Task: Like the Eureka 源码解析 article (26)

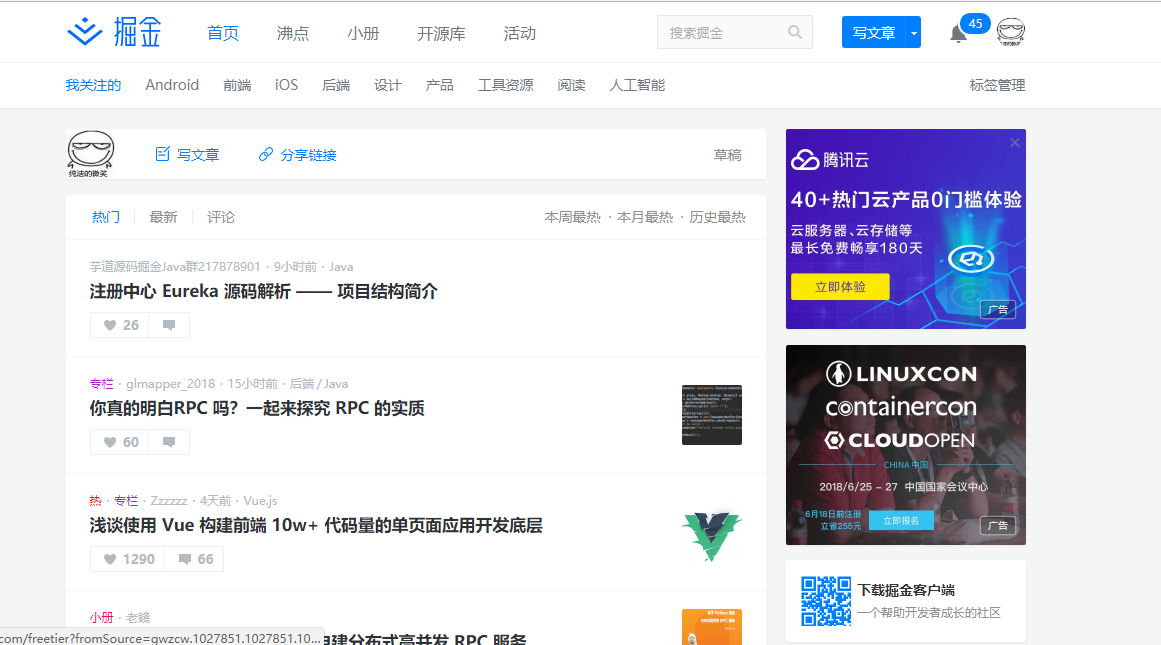Action: [120, 325]
